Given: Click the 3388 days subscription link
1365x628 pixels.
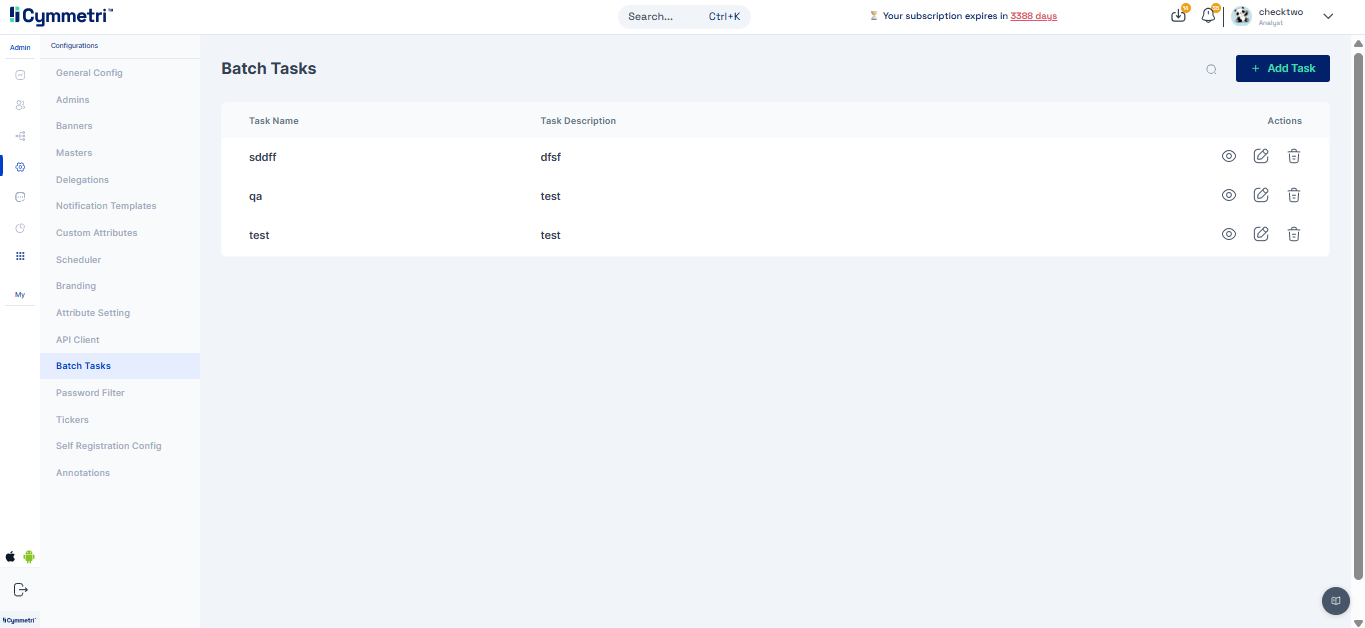Looking at the screenshot, I should click(1033, 16).
